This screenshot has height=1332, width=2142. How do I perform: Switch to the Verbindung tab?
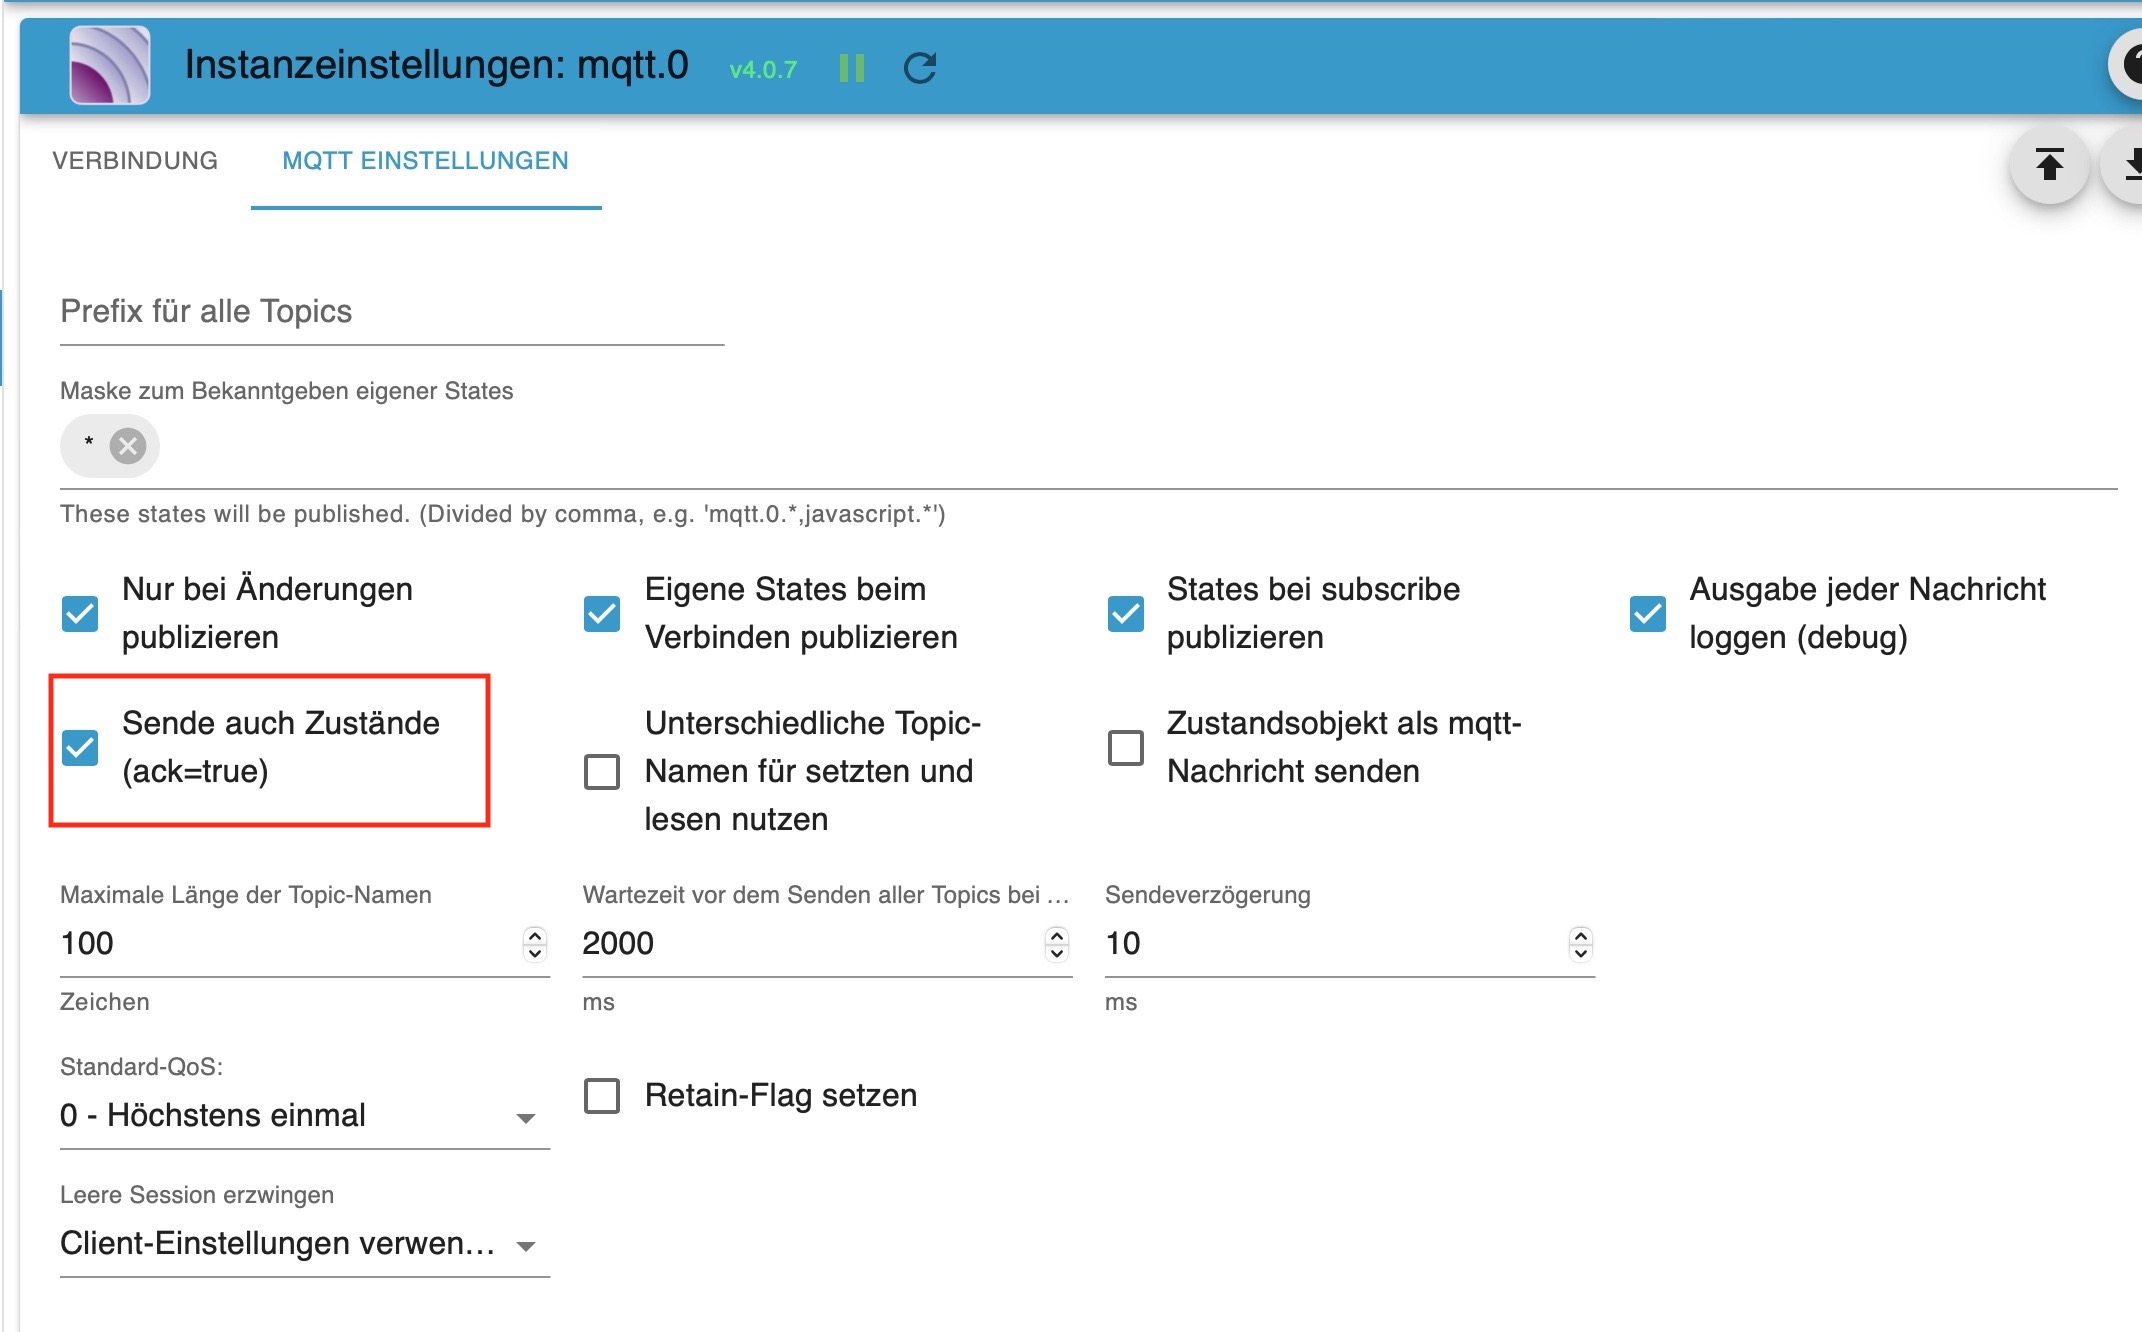click(135, 161)
